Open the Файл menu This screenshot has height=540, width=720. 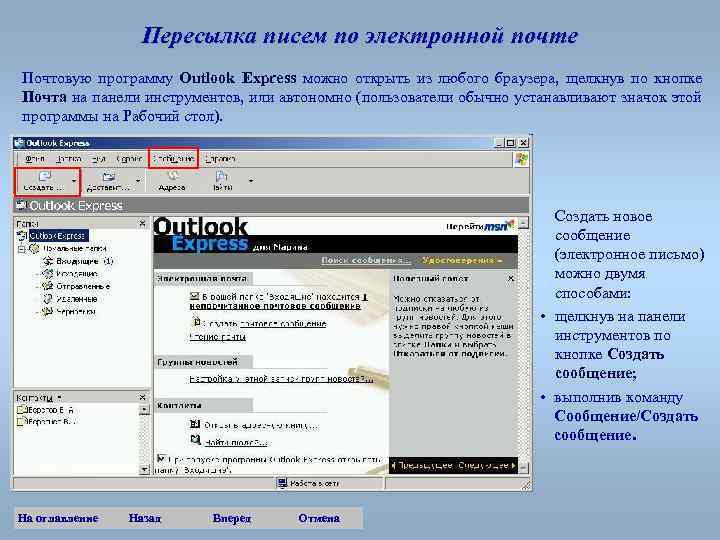click(35, 159)
